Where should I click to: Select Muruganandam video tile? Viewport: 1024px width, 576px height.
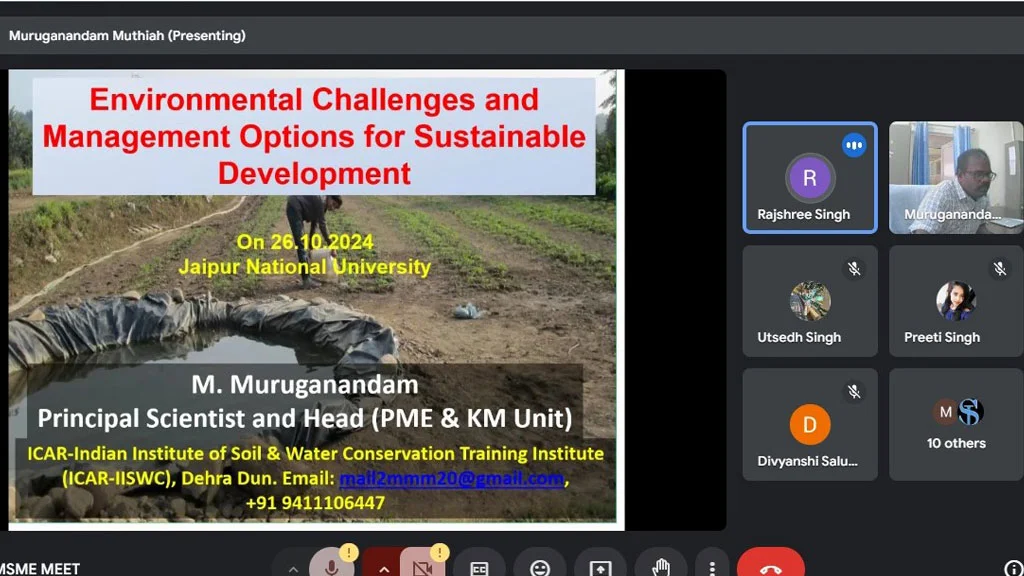tap(956, 178)
